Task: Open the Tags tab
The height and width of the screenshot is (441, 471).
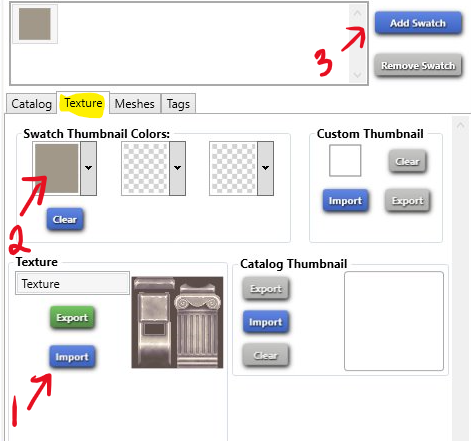Action: point(178,104)
